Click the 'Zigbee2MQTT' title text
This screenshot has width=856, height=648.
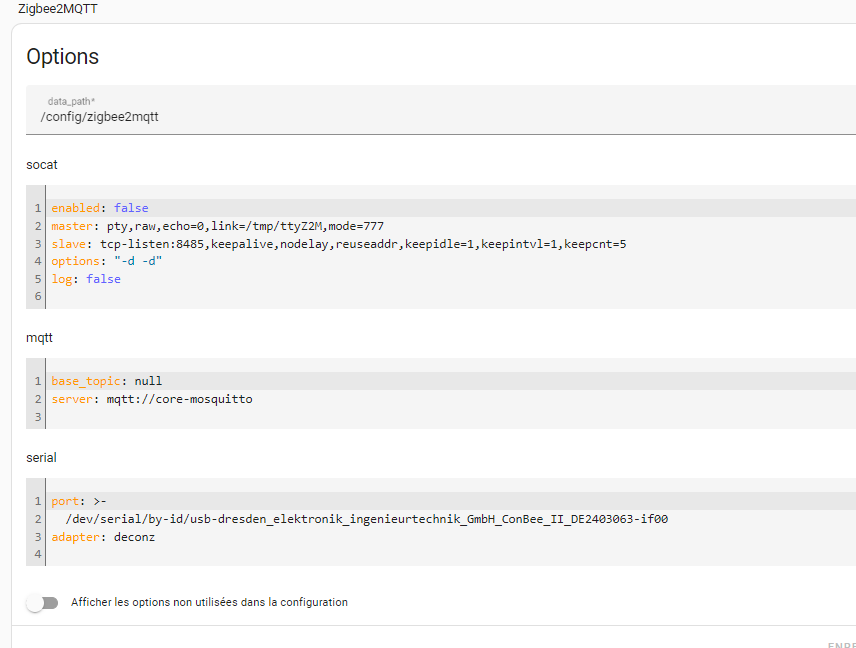pos(58,9)
